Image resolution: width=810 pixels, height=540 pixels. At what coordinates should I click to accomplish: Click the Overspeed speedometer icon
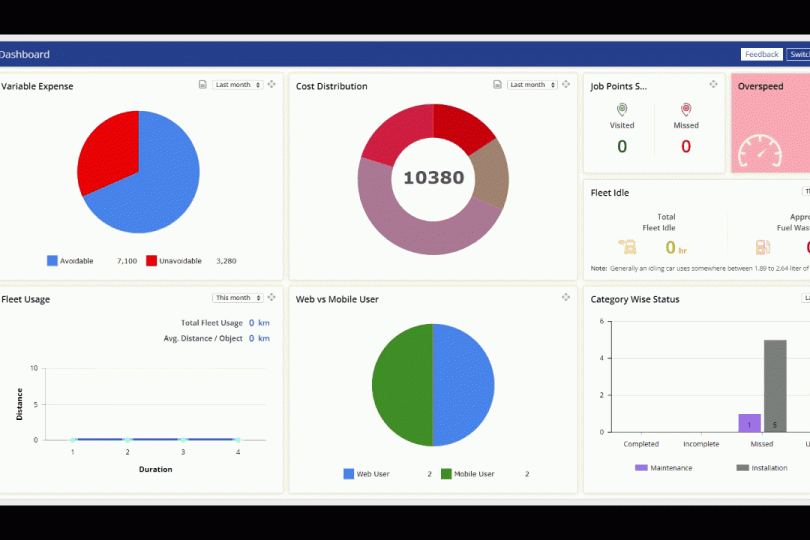click(x=760, y=150)
